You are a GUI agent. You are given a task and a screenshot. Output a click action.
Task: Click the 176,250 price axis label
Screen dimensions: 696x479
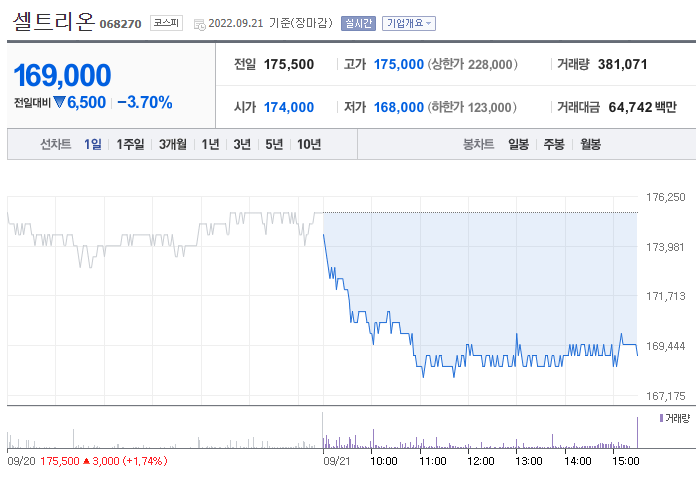[x=666, y=197]
